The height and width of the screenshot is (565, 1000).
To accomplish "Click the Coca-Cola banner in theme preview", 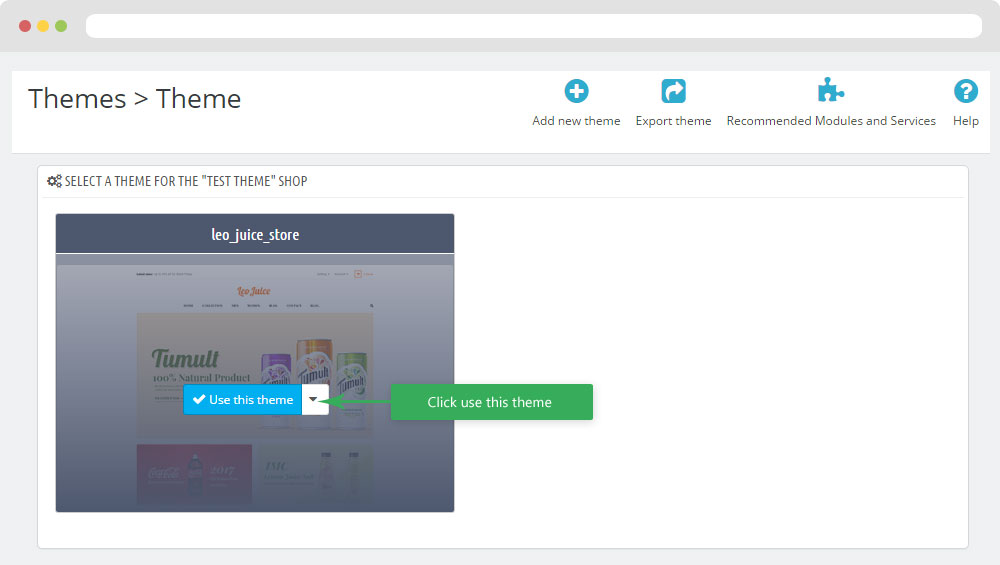I will tap(194, 473).
